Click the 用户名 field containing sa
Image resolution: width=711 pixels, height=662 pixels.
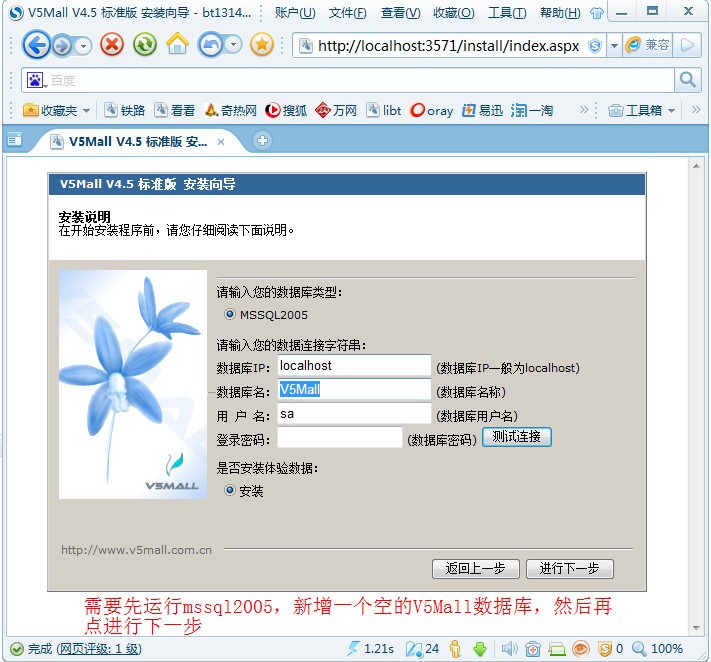click(x=354, y=414)
